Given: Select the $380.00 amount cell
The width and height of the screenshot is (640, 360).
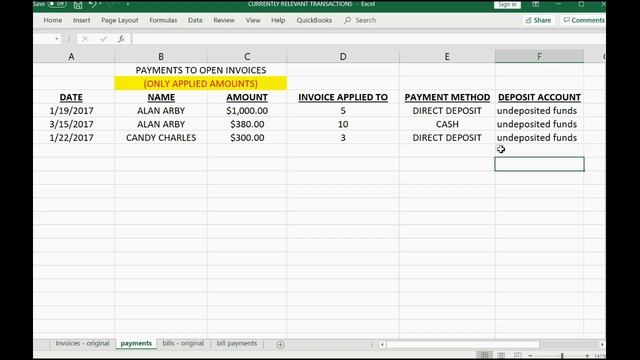Looking at the screenshot, I should (247, 124).
